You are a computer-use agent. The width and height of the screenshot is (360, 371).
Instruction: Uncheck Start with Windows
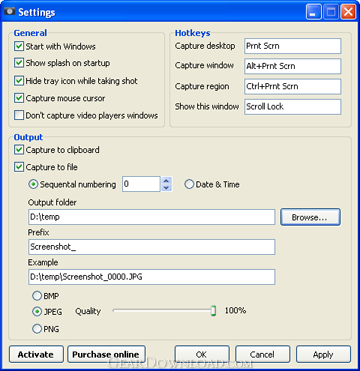tap(19, 46)
